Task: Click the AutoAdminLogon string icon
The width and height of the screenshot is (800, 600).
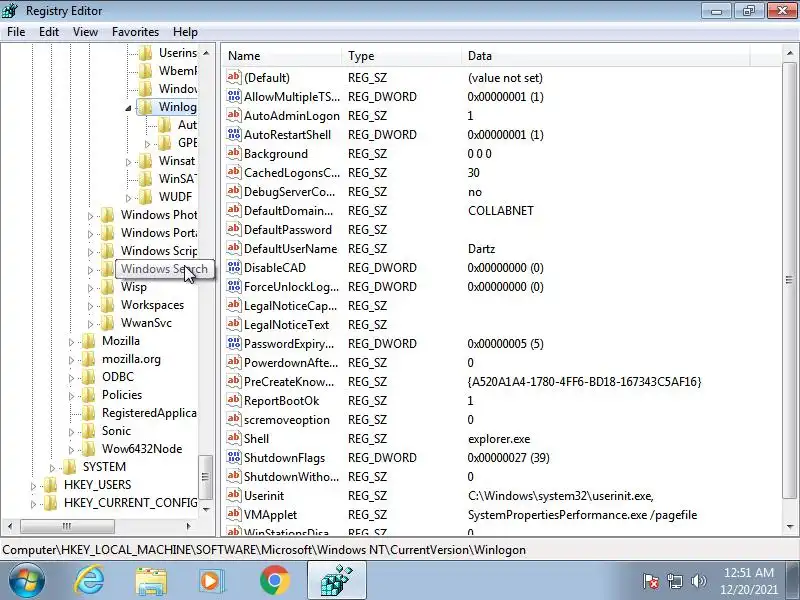Action: (234, 115)
